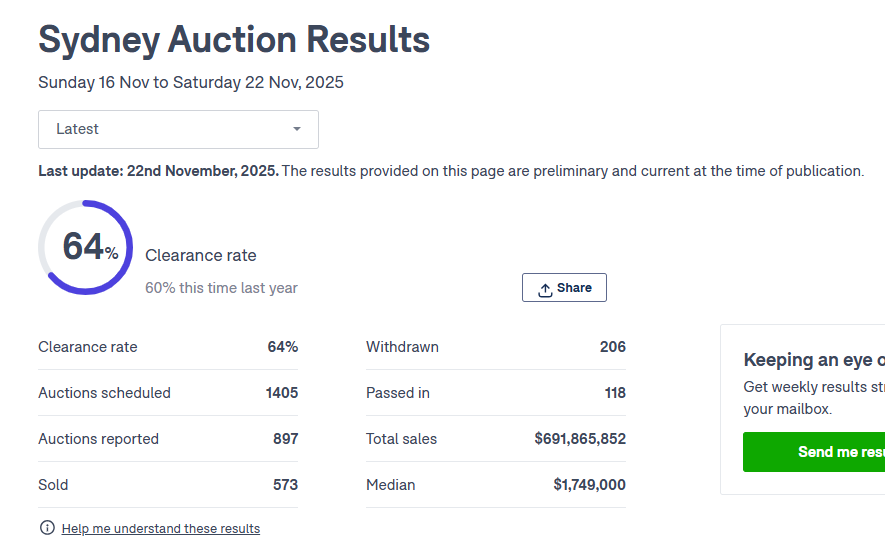Screen dimensions: 885x560
Task: Click the 60% this time last year text
Action: coord(221,288)
